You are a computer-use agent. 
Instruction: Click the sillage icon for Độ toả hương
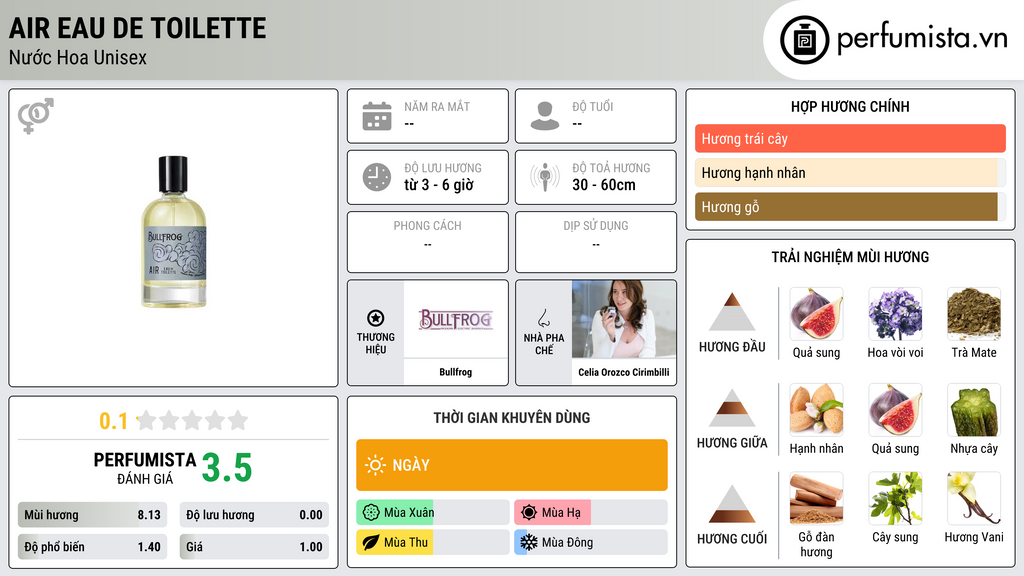(545, 177)
